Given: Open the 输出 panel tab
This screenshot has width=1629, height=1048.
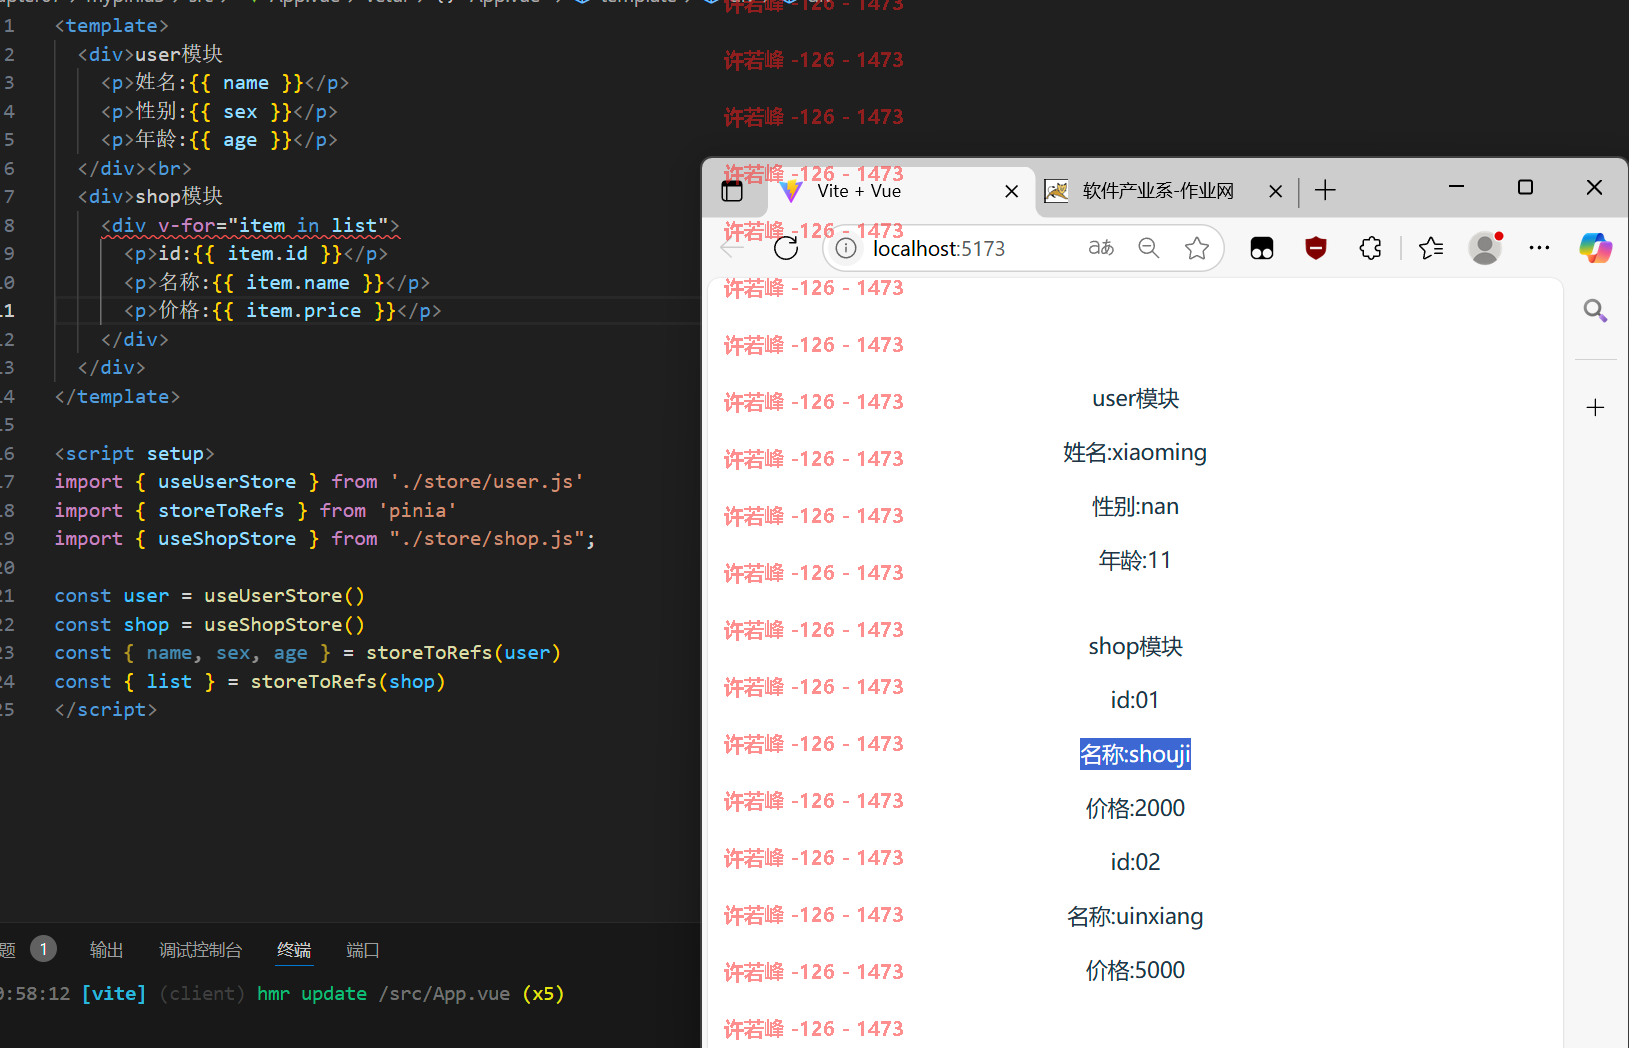Looking at the screenshot, I should pos(106,950).
